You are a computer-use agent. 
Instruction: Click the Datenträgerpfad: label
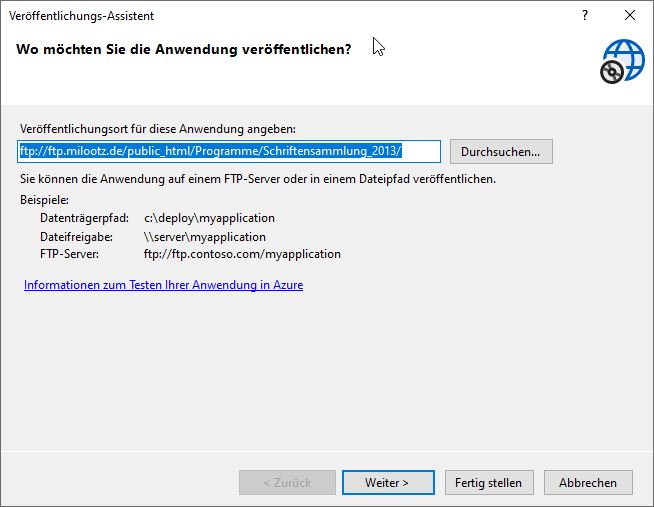(x=84, y=217)
